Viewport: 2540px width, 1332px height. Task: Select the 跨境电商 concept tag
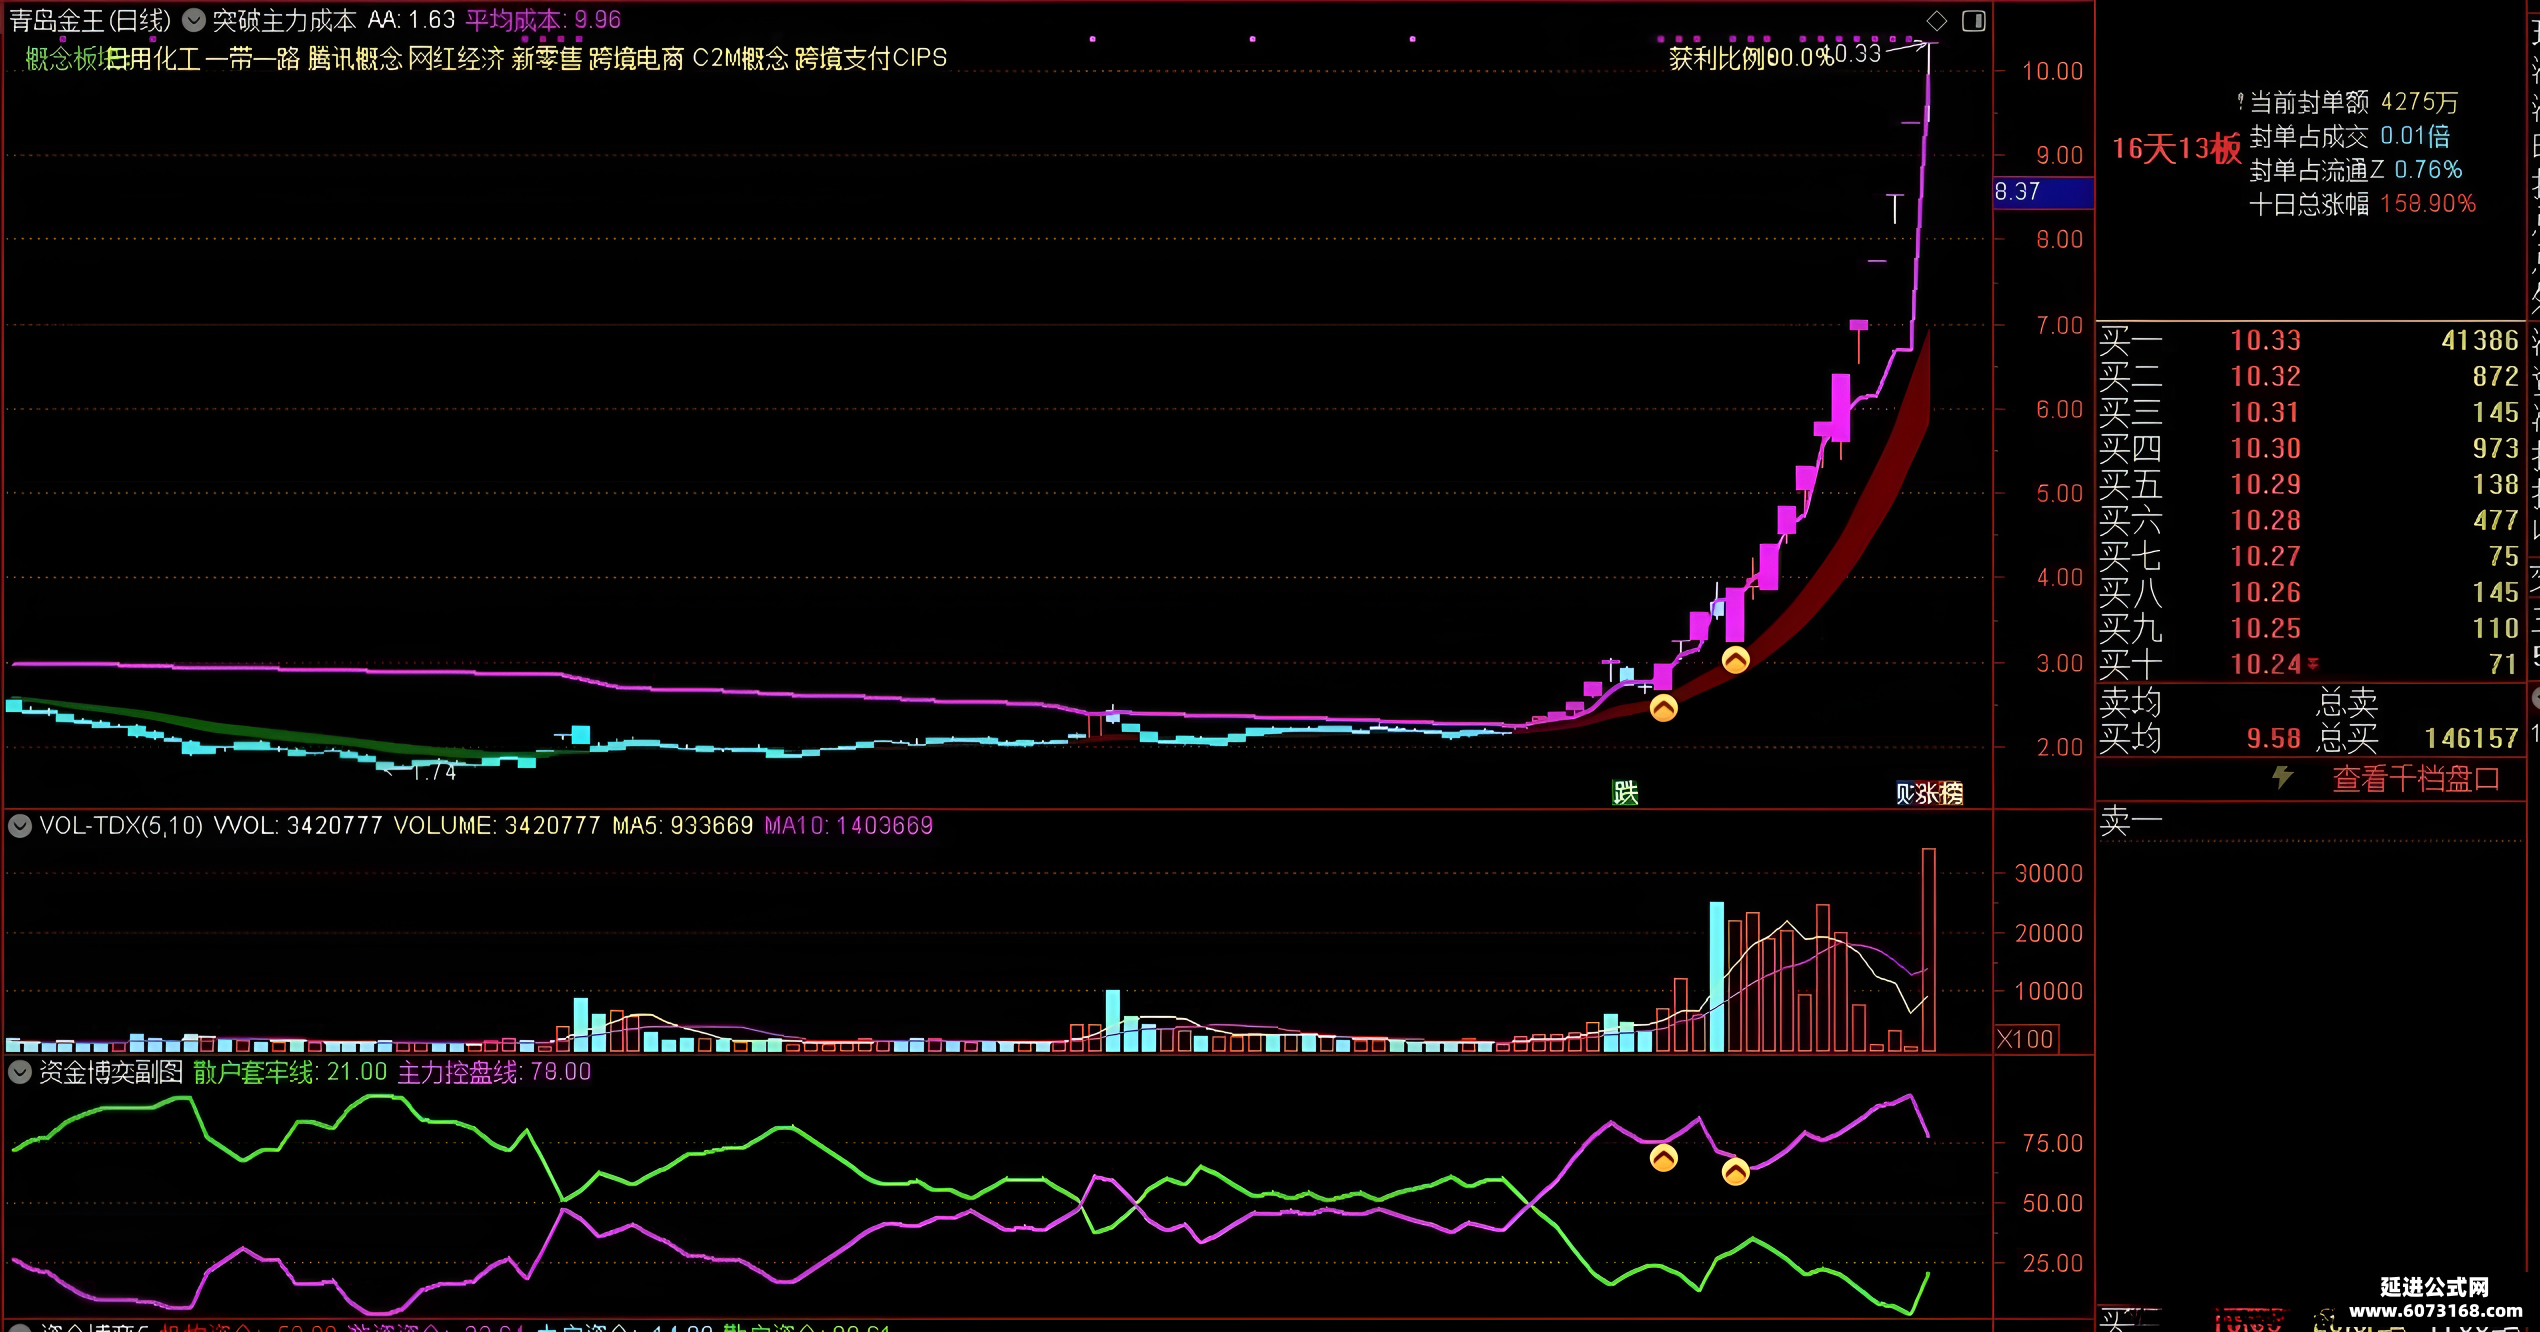(636, 58)
